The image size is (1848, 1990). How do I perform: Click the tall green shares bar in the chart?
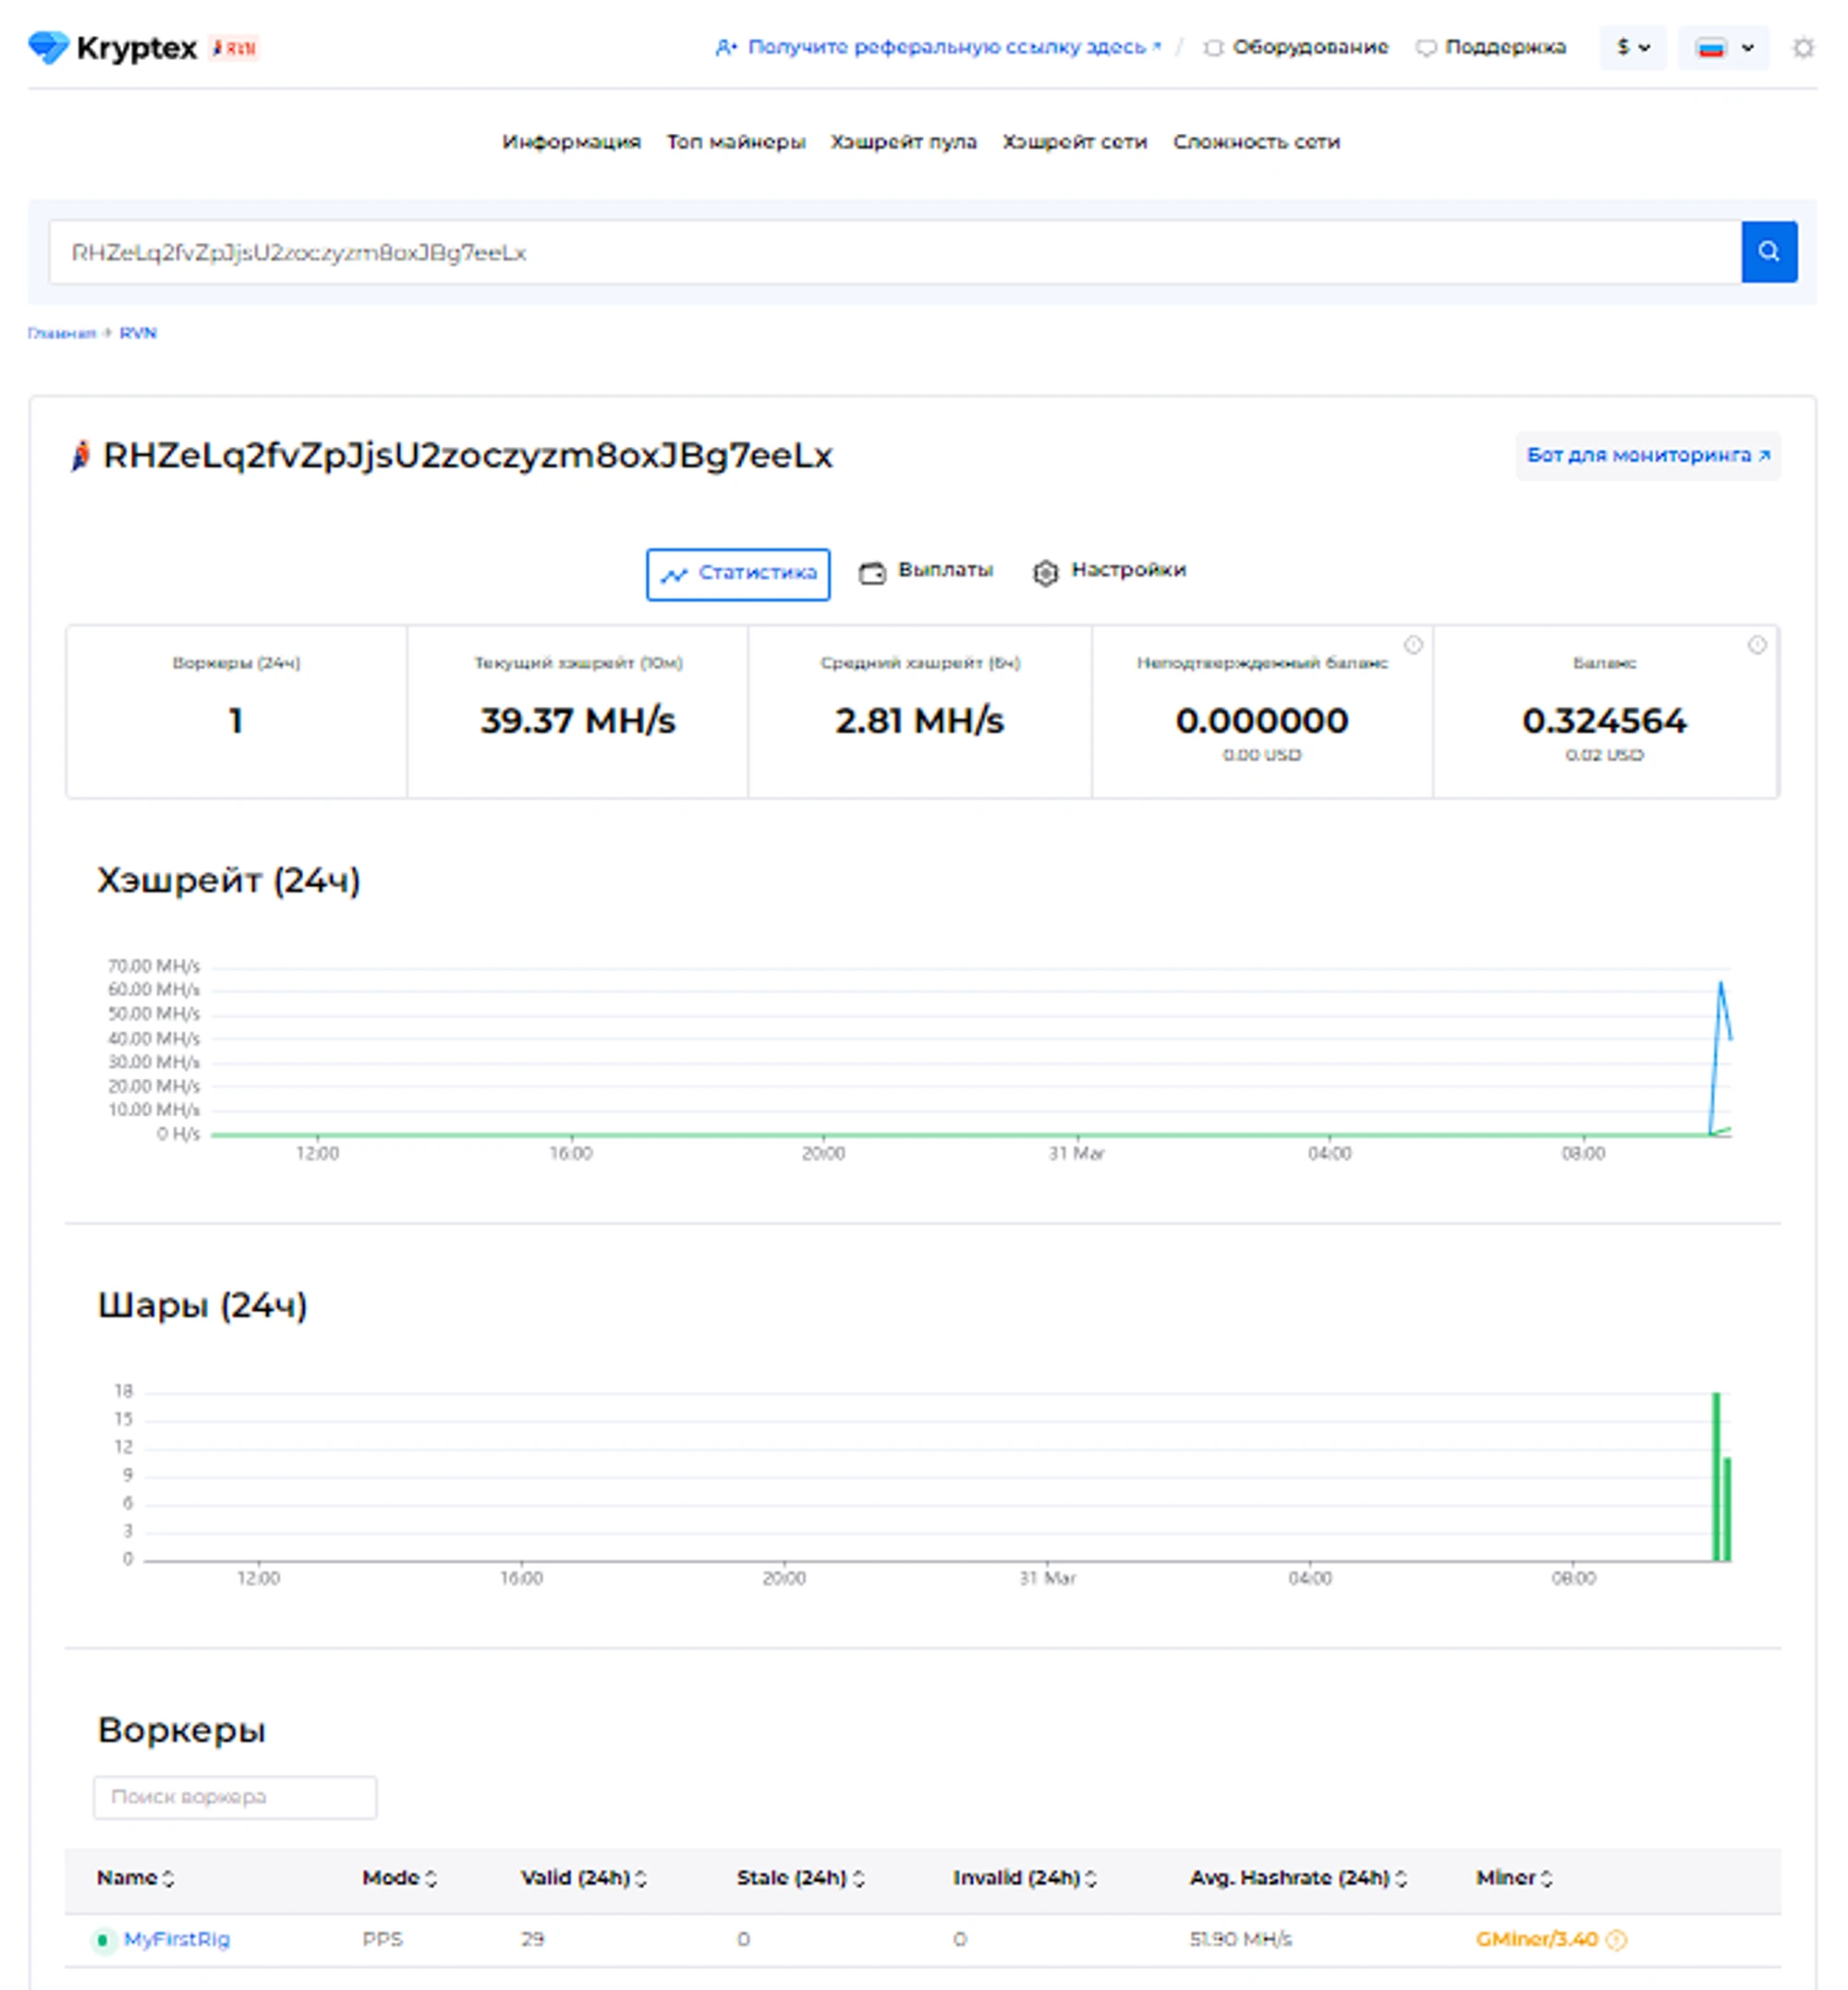pos(1716,1475)
